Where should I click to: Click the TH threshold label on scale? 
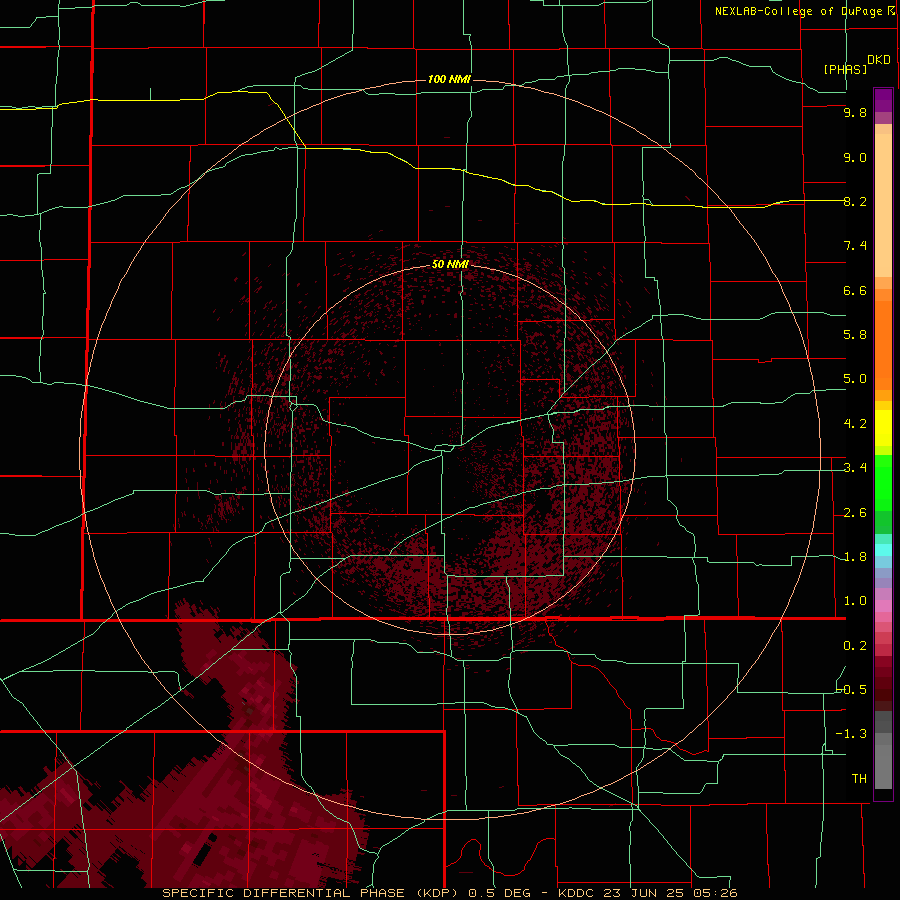tap(859, 778)
